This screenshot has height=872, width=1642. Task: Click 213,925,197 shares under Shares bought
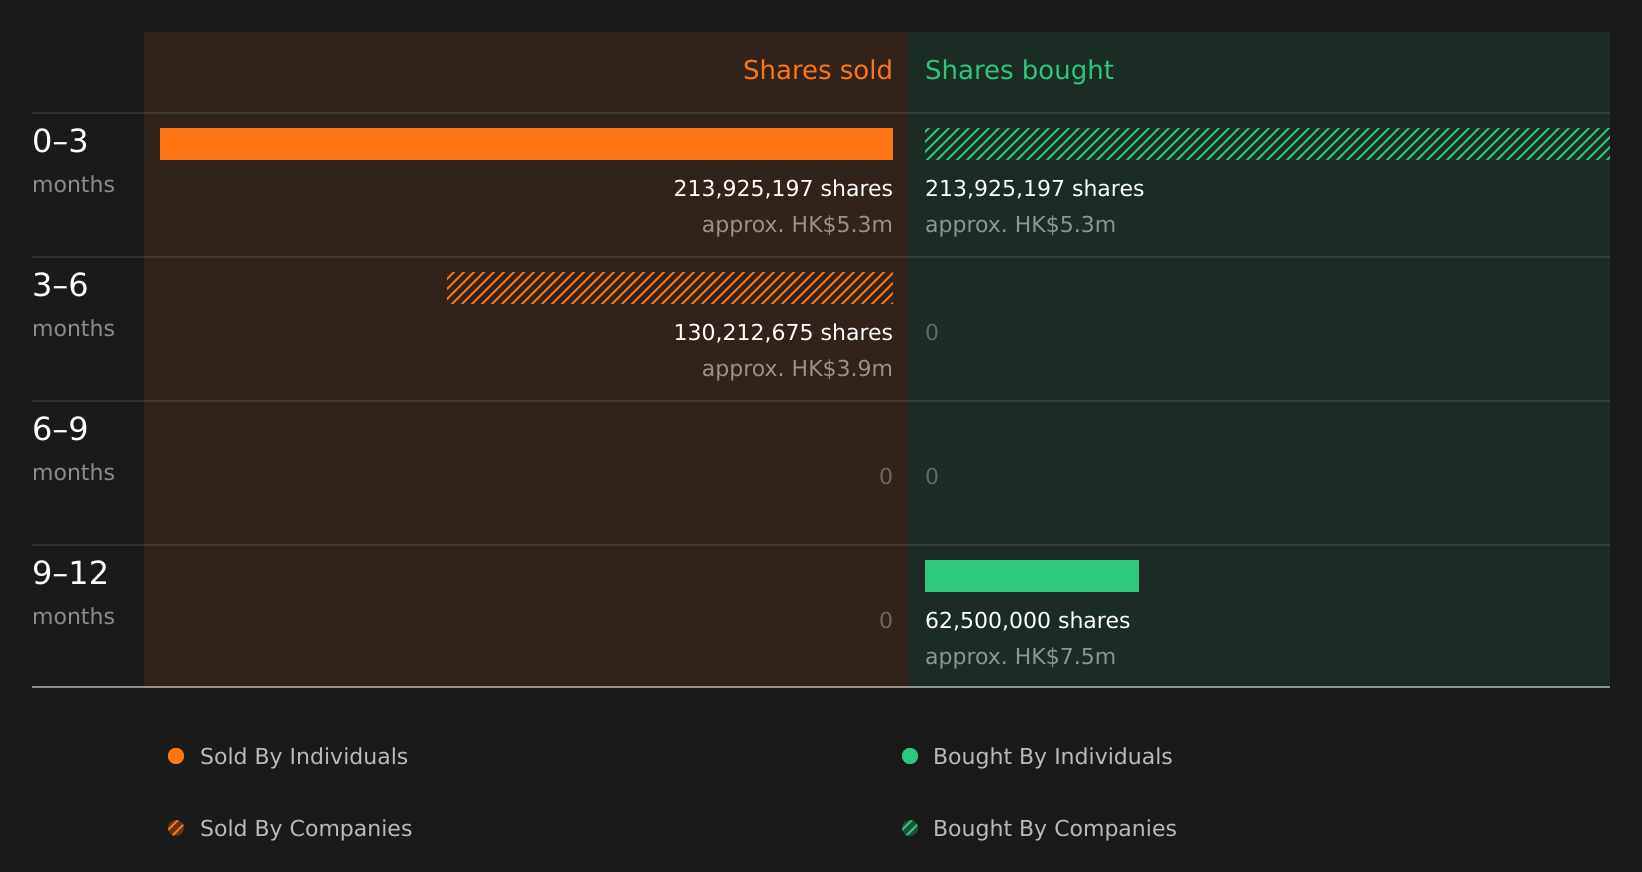tap(1035, 189)
